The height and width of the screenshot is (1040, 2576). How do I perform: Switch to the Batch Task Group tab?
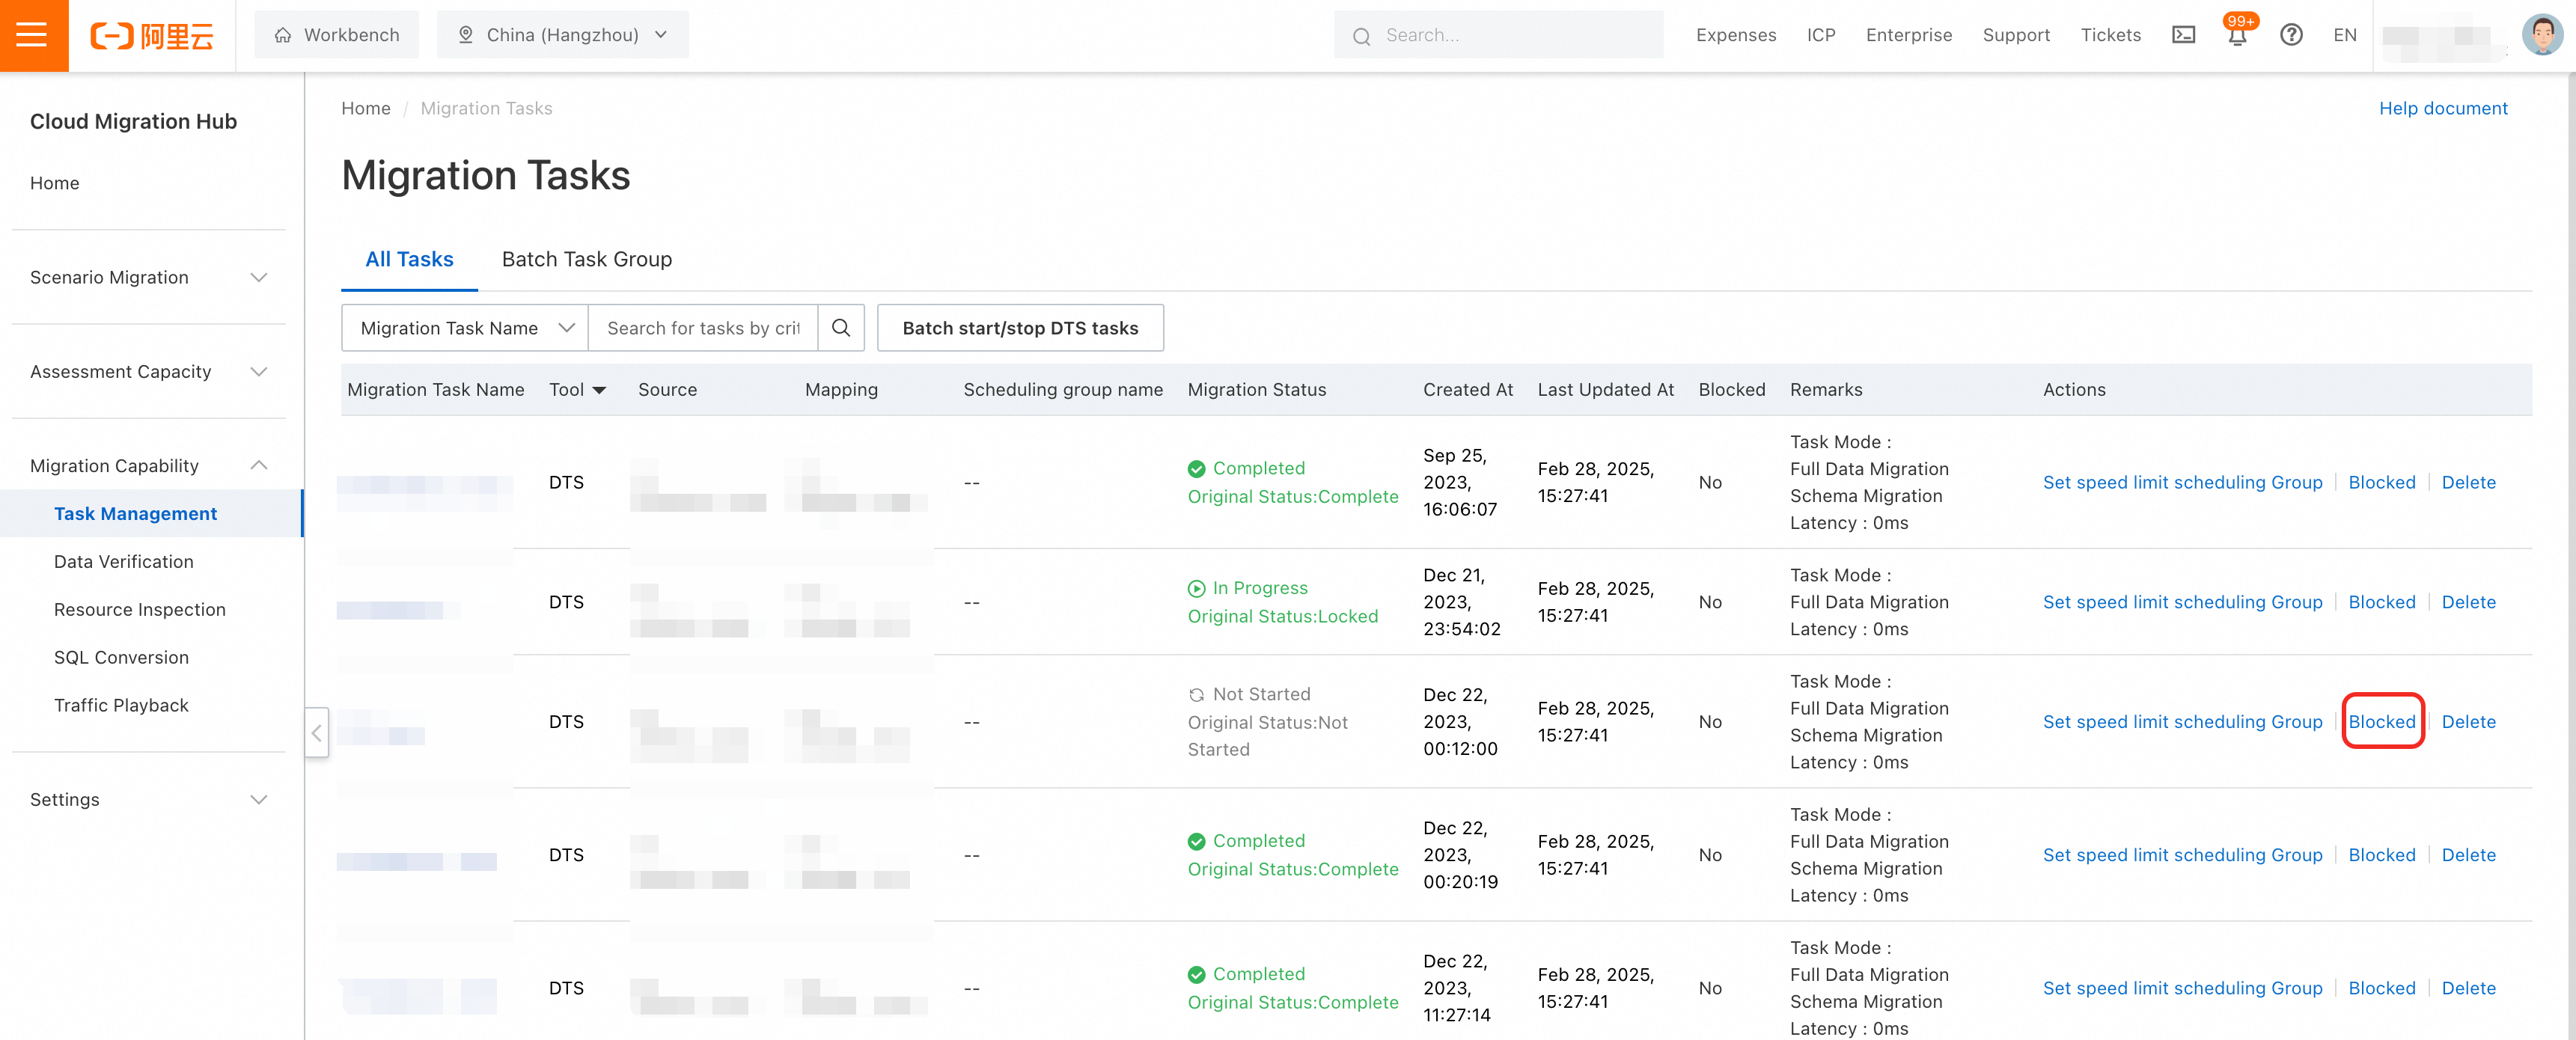(x=586, y=259)
